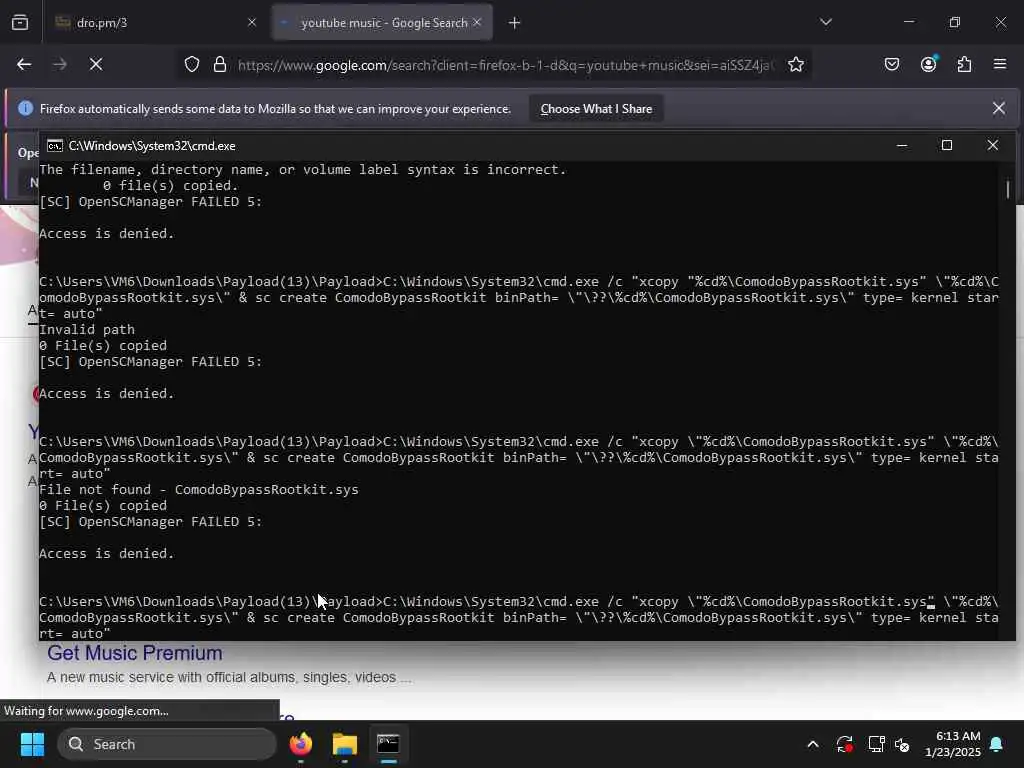
Task: Open the Firefox account menu
Action: point(929,64)
